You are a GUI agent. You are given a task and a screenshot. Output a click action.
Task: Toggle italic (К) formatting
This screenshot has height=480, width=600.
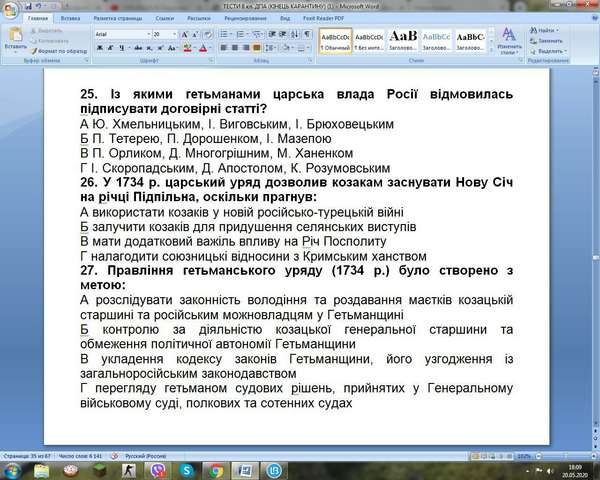coord(111,48)
